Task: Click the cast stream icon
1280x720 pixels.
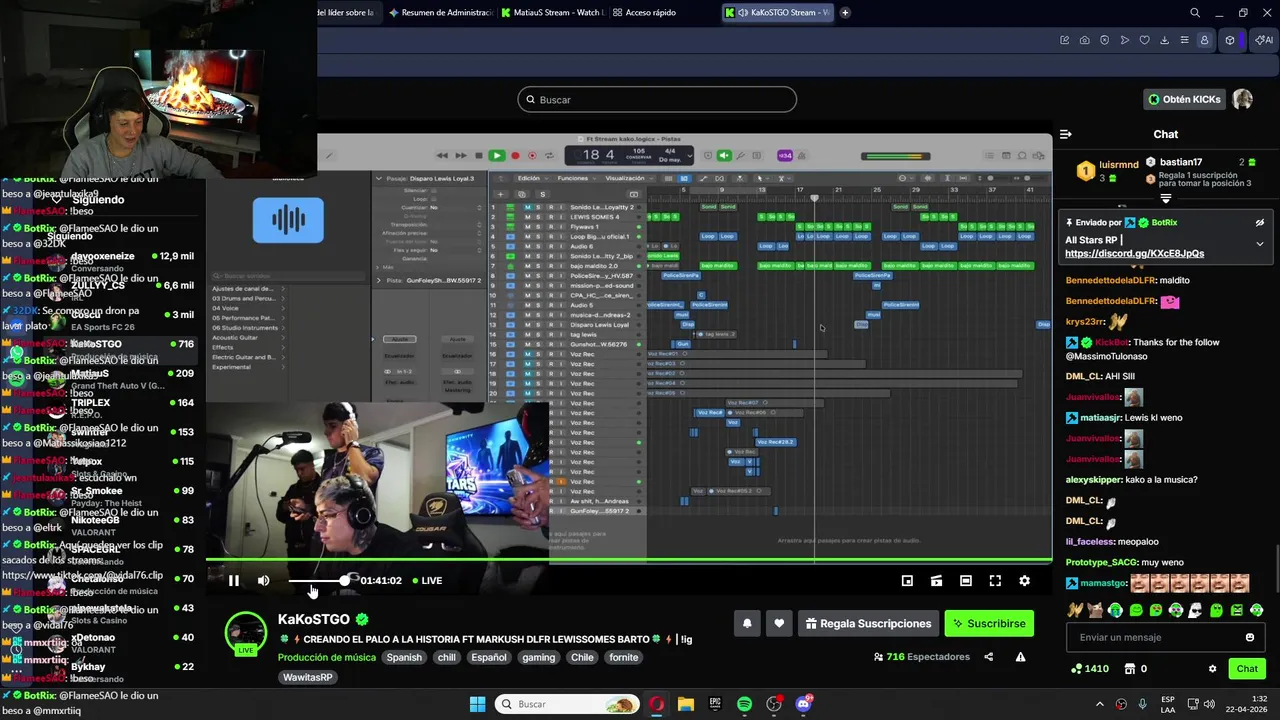Action: point(936,580)
